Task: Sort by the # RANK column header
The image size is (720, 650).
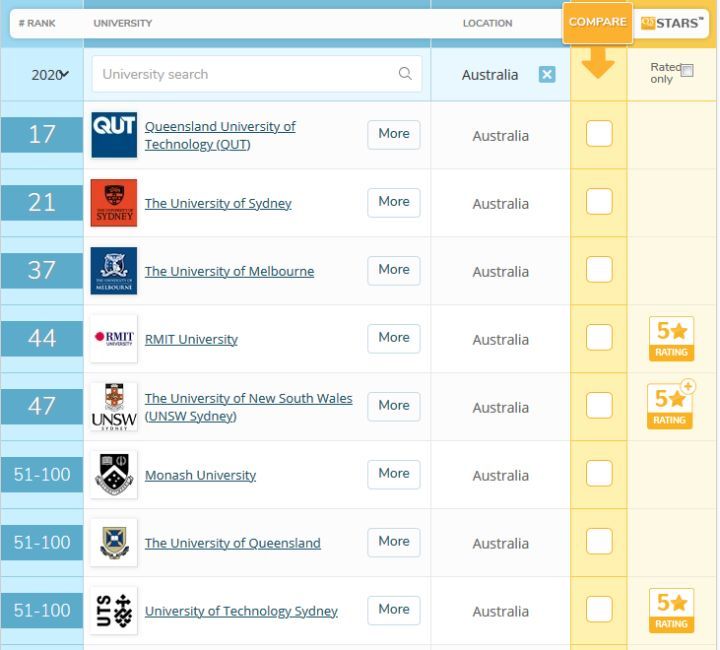Action: click(x=37, y=23)
